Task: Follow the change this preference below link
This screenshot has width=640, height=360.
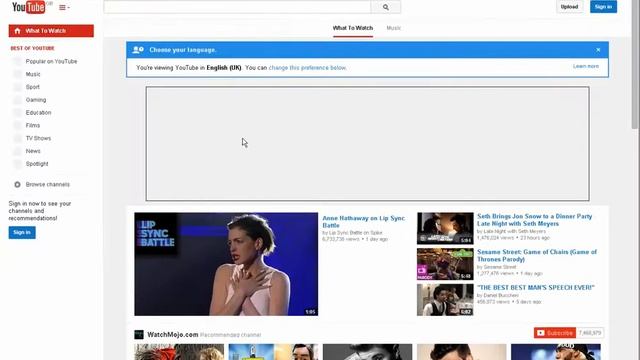Action: coord(307,68)
